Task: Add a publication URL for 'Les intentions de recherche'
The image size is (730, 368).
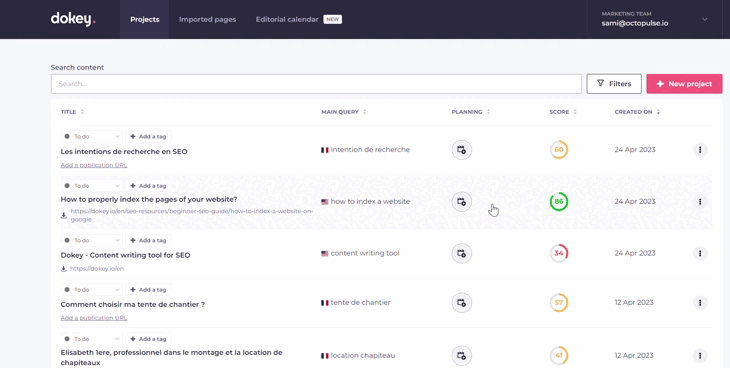Action: (94, 165)
